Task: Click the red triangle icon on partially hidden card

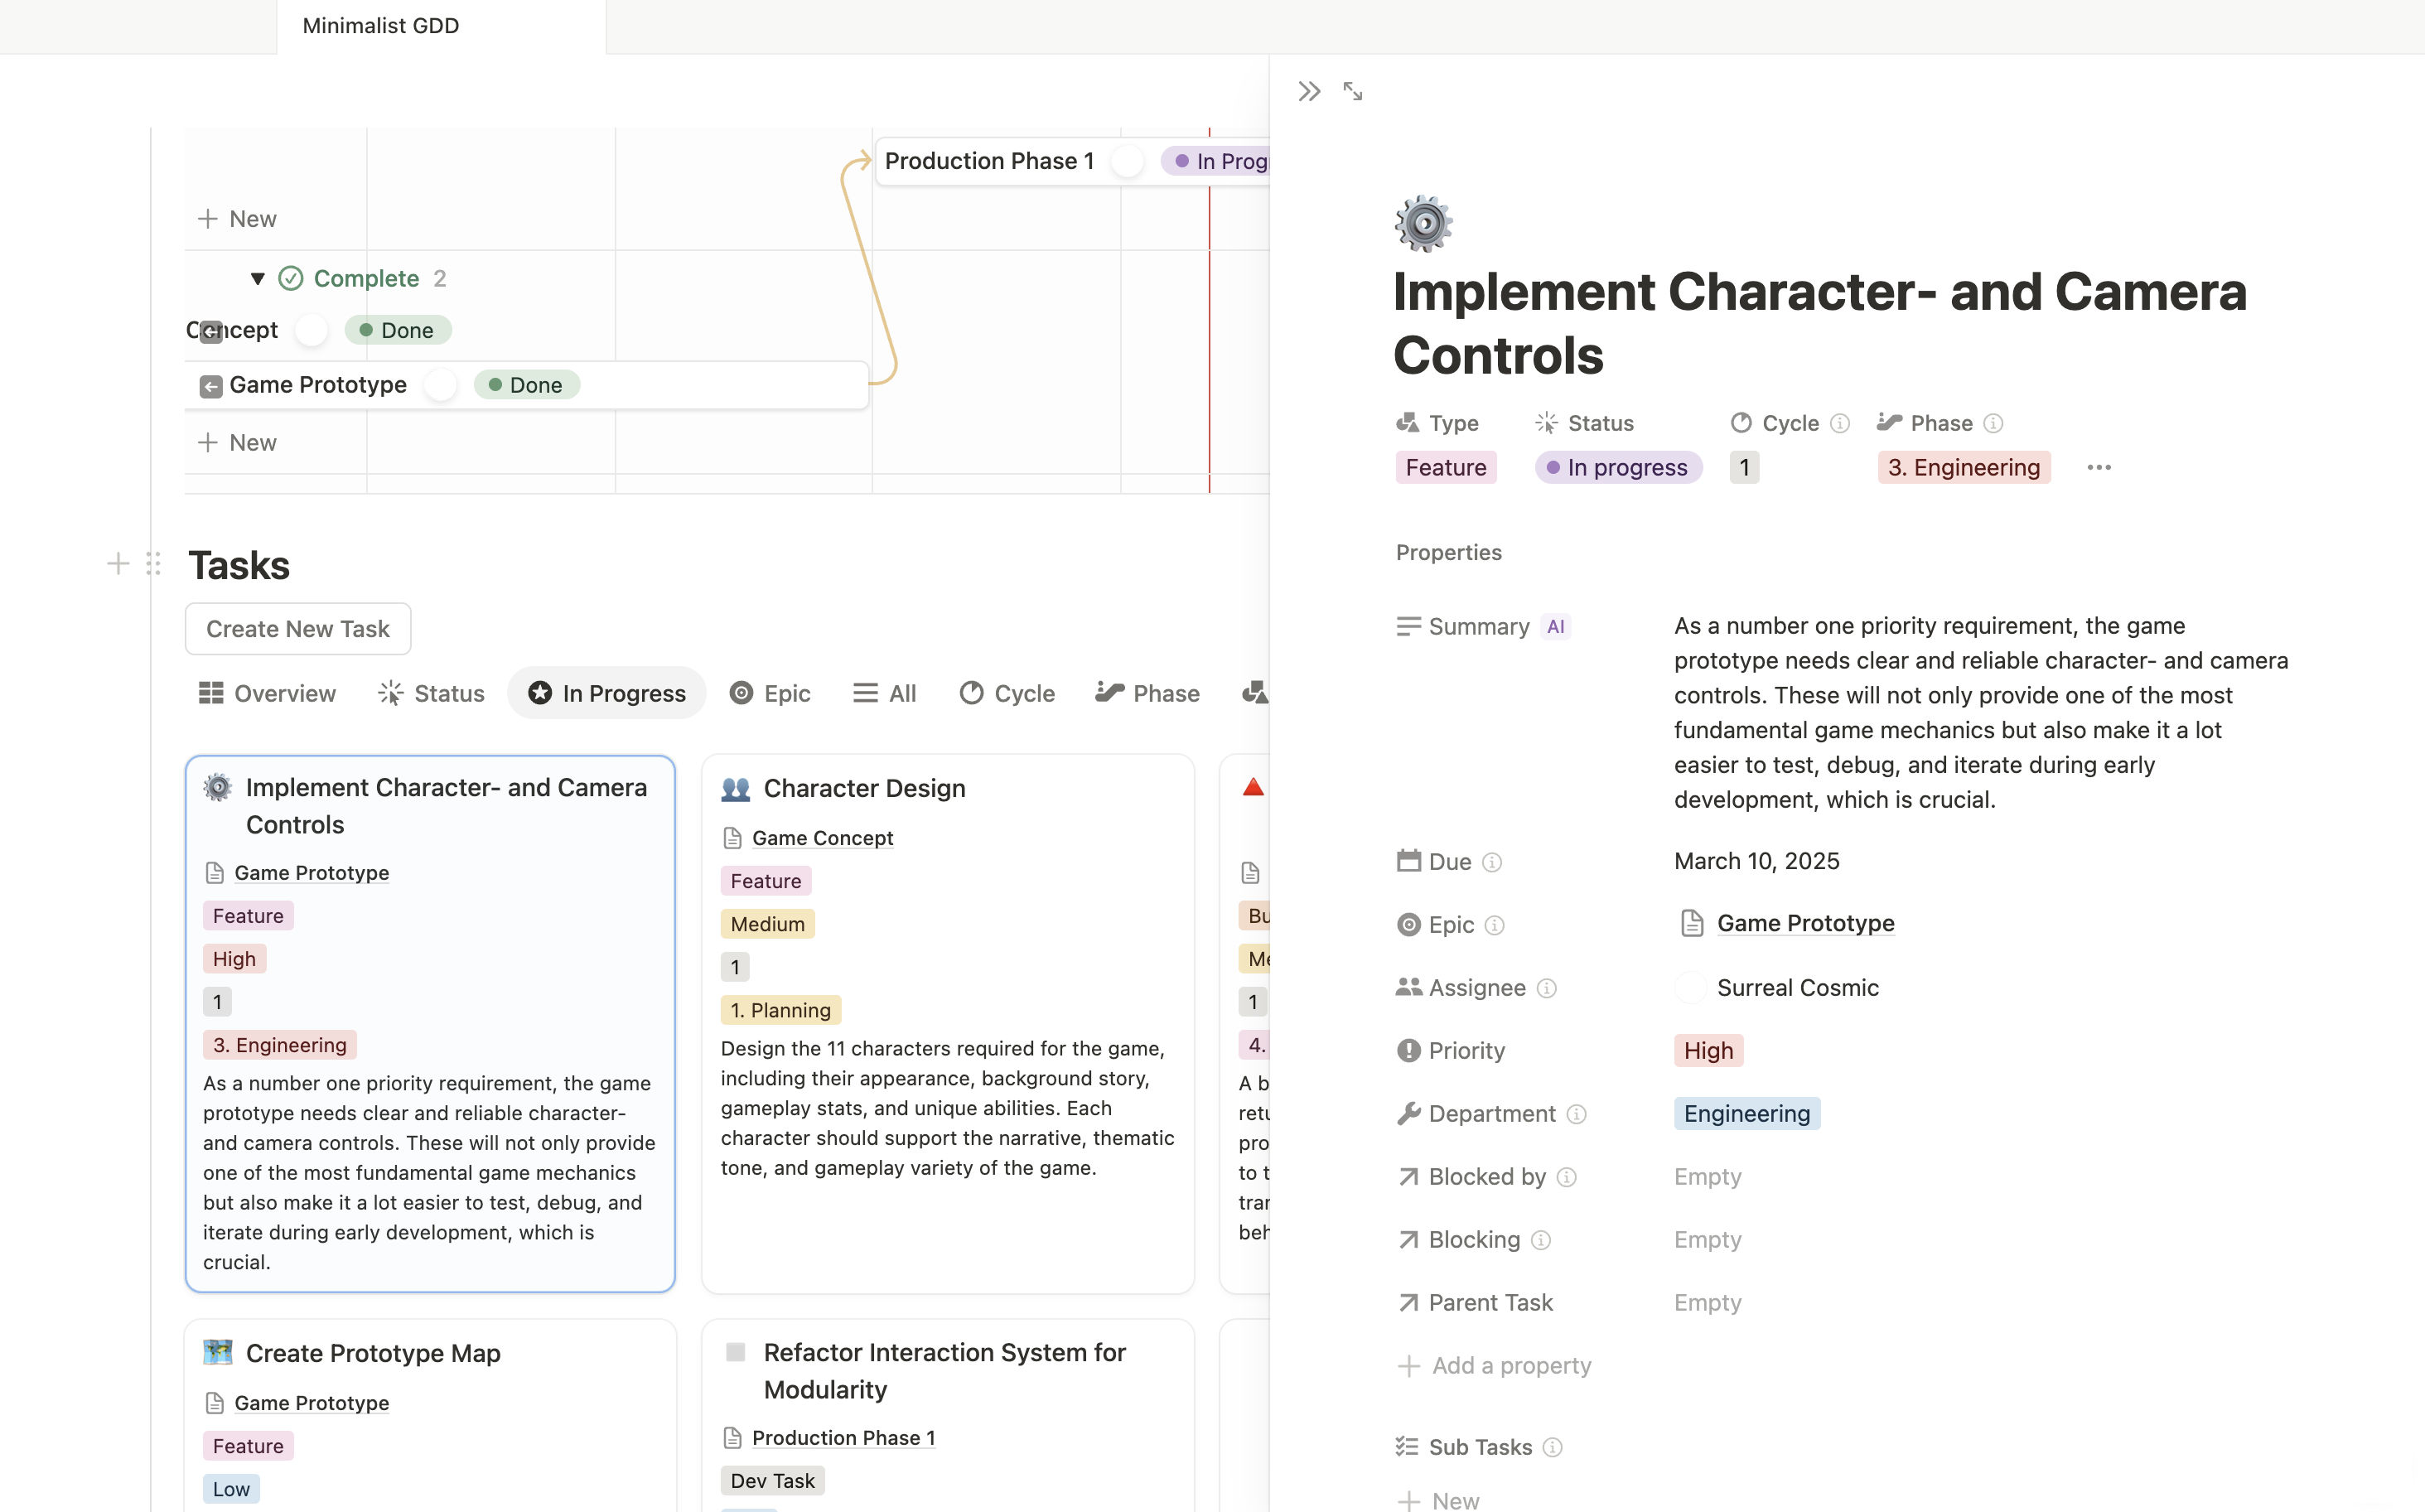Action: click(1253, 788)
